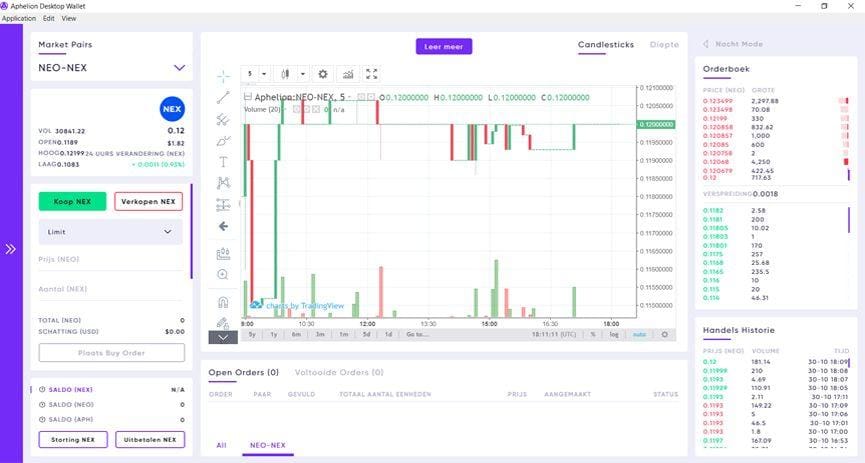Click into the Prijs (NEO) field
Image resolution: width=865 pixels, height=463 pixels.
click(110, 259)
